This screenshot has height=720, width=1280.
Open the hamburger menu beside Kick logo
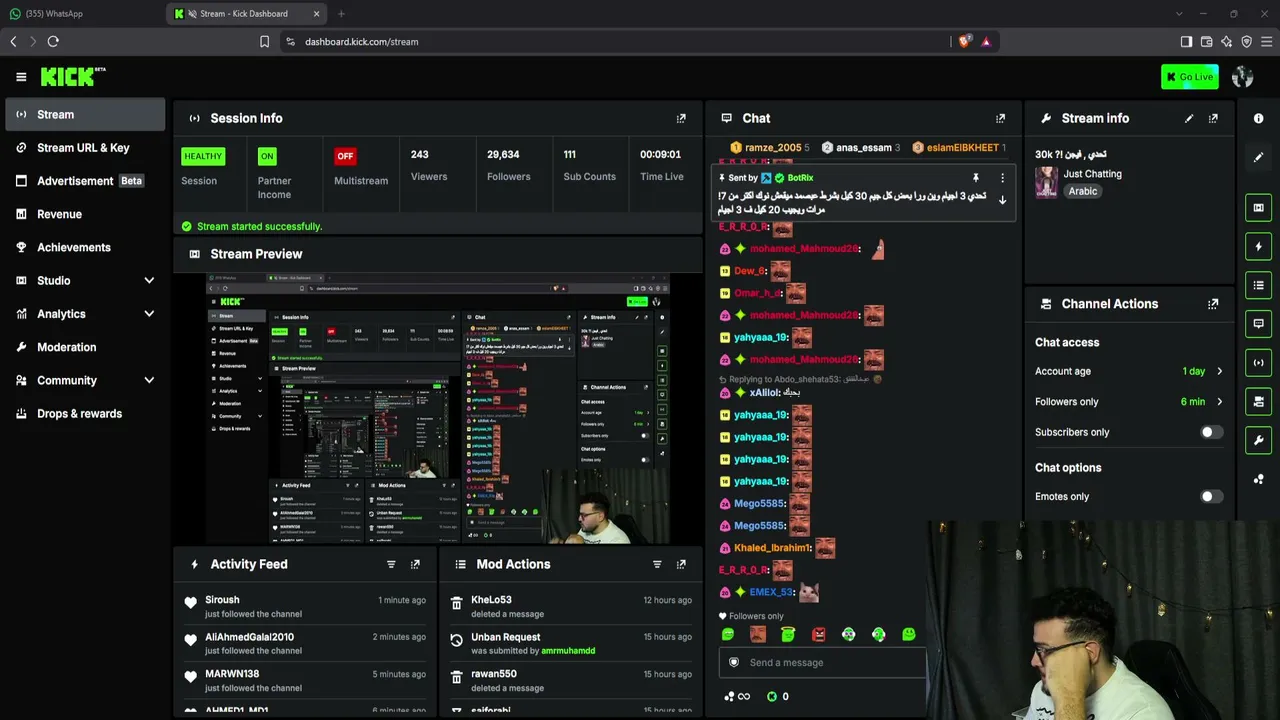pyautogui.click(x=21, y=77)
